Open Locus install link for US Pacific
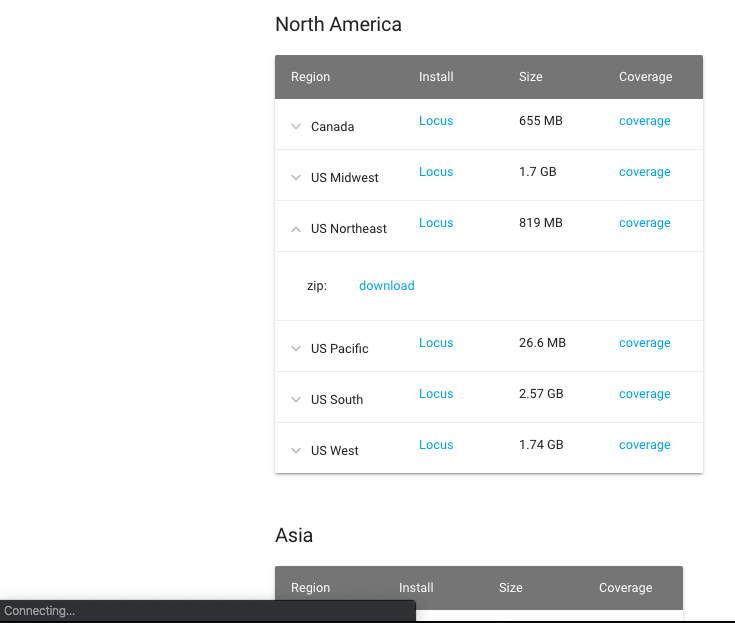735x623 pixels. click(x=436, y=343)
